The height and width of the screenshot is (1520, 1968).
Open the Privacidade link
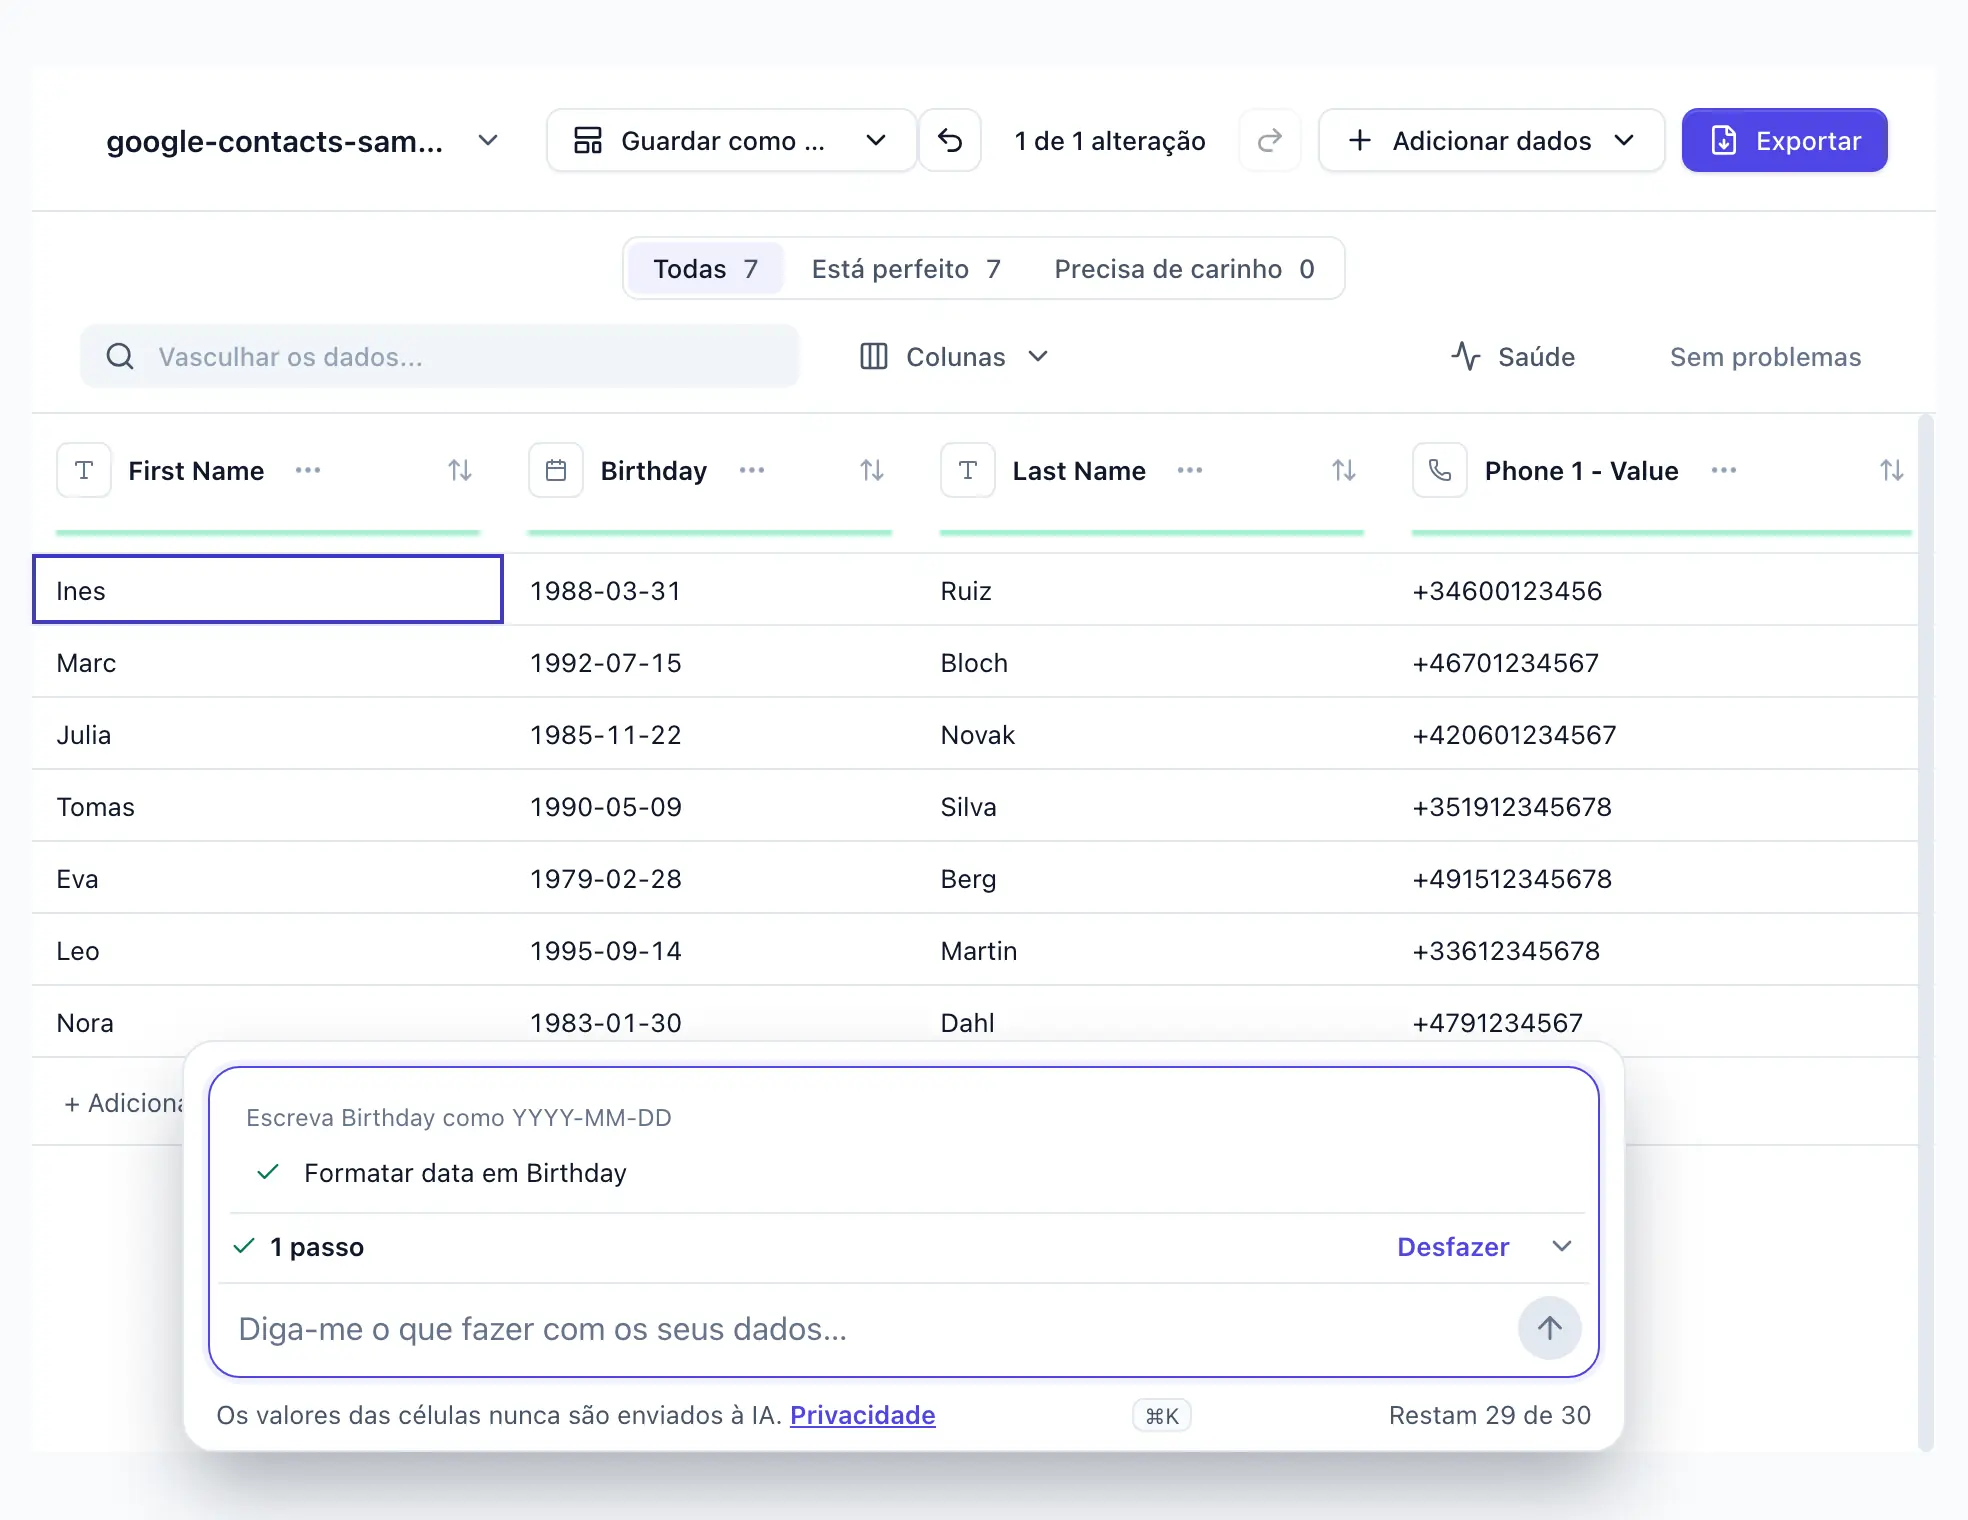[862, 1415]
